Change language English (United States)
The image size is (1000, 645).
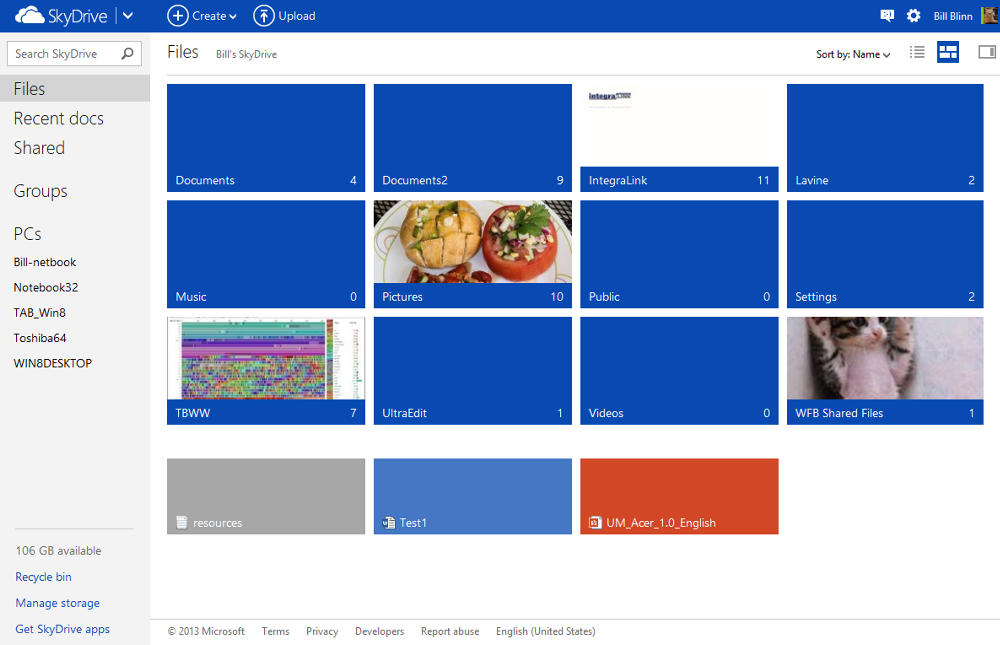(546, 631)
